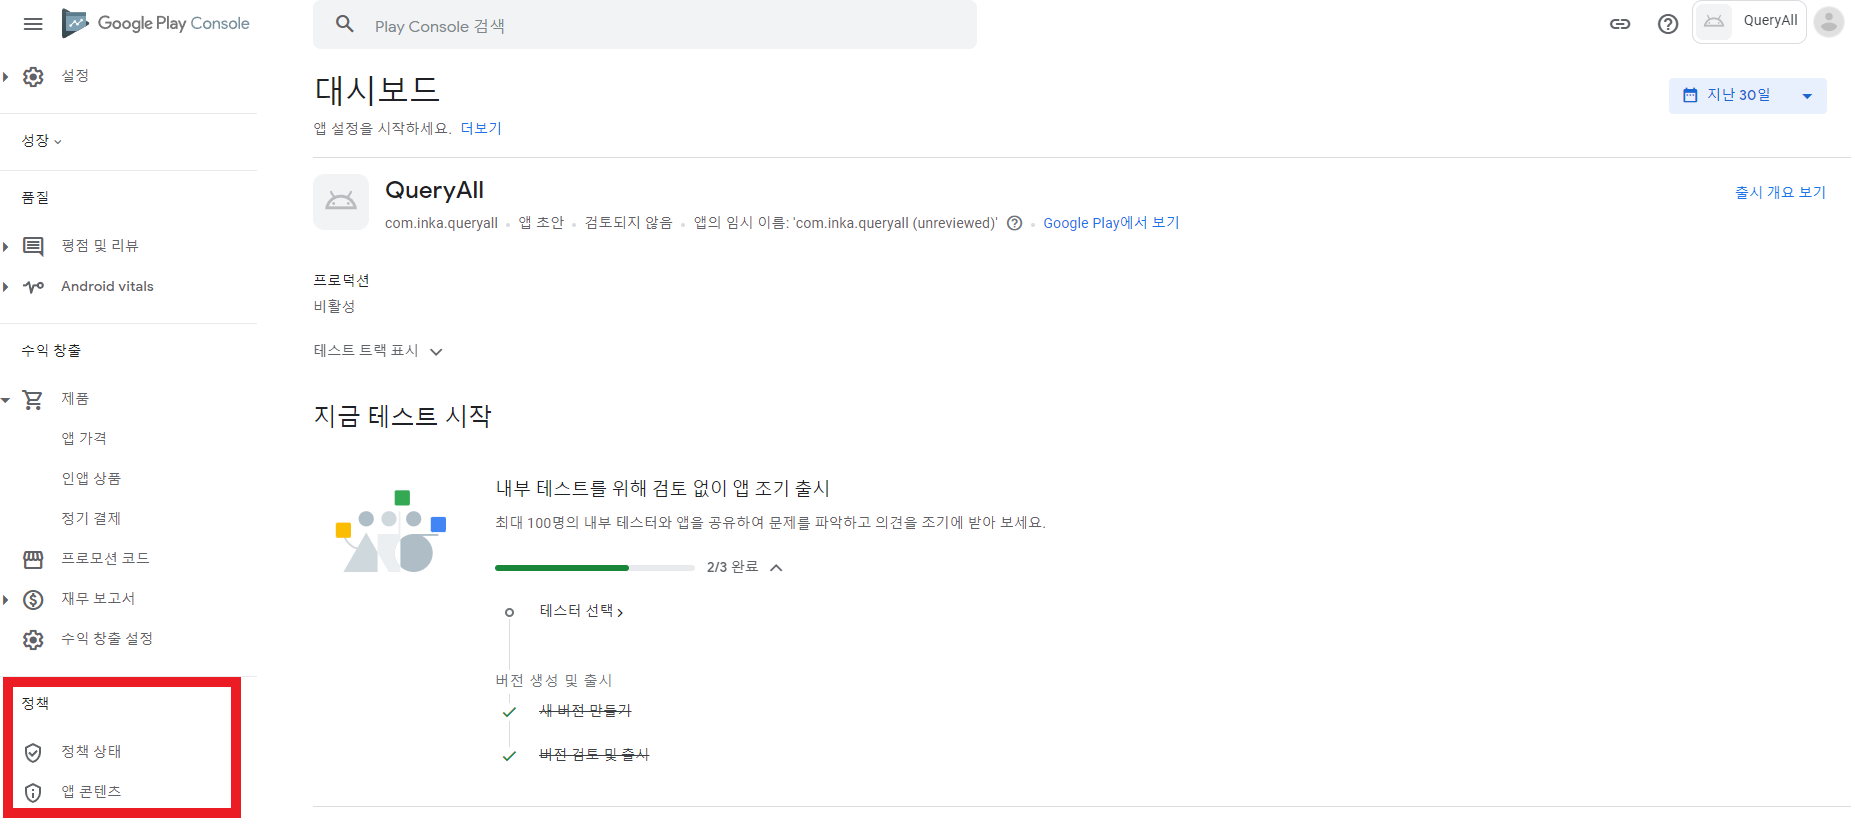Open the hamburger navigation menu

[33, 24]
